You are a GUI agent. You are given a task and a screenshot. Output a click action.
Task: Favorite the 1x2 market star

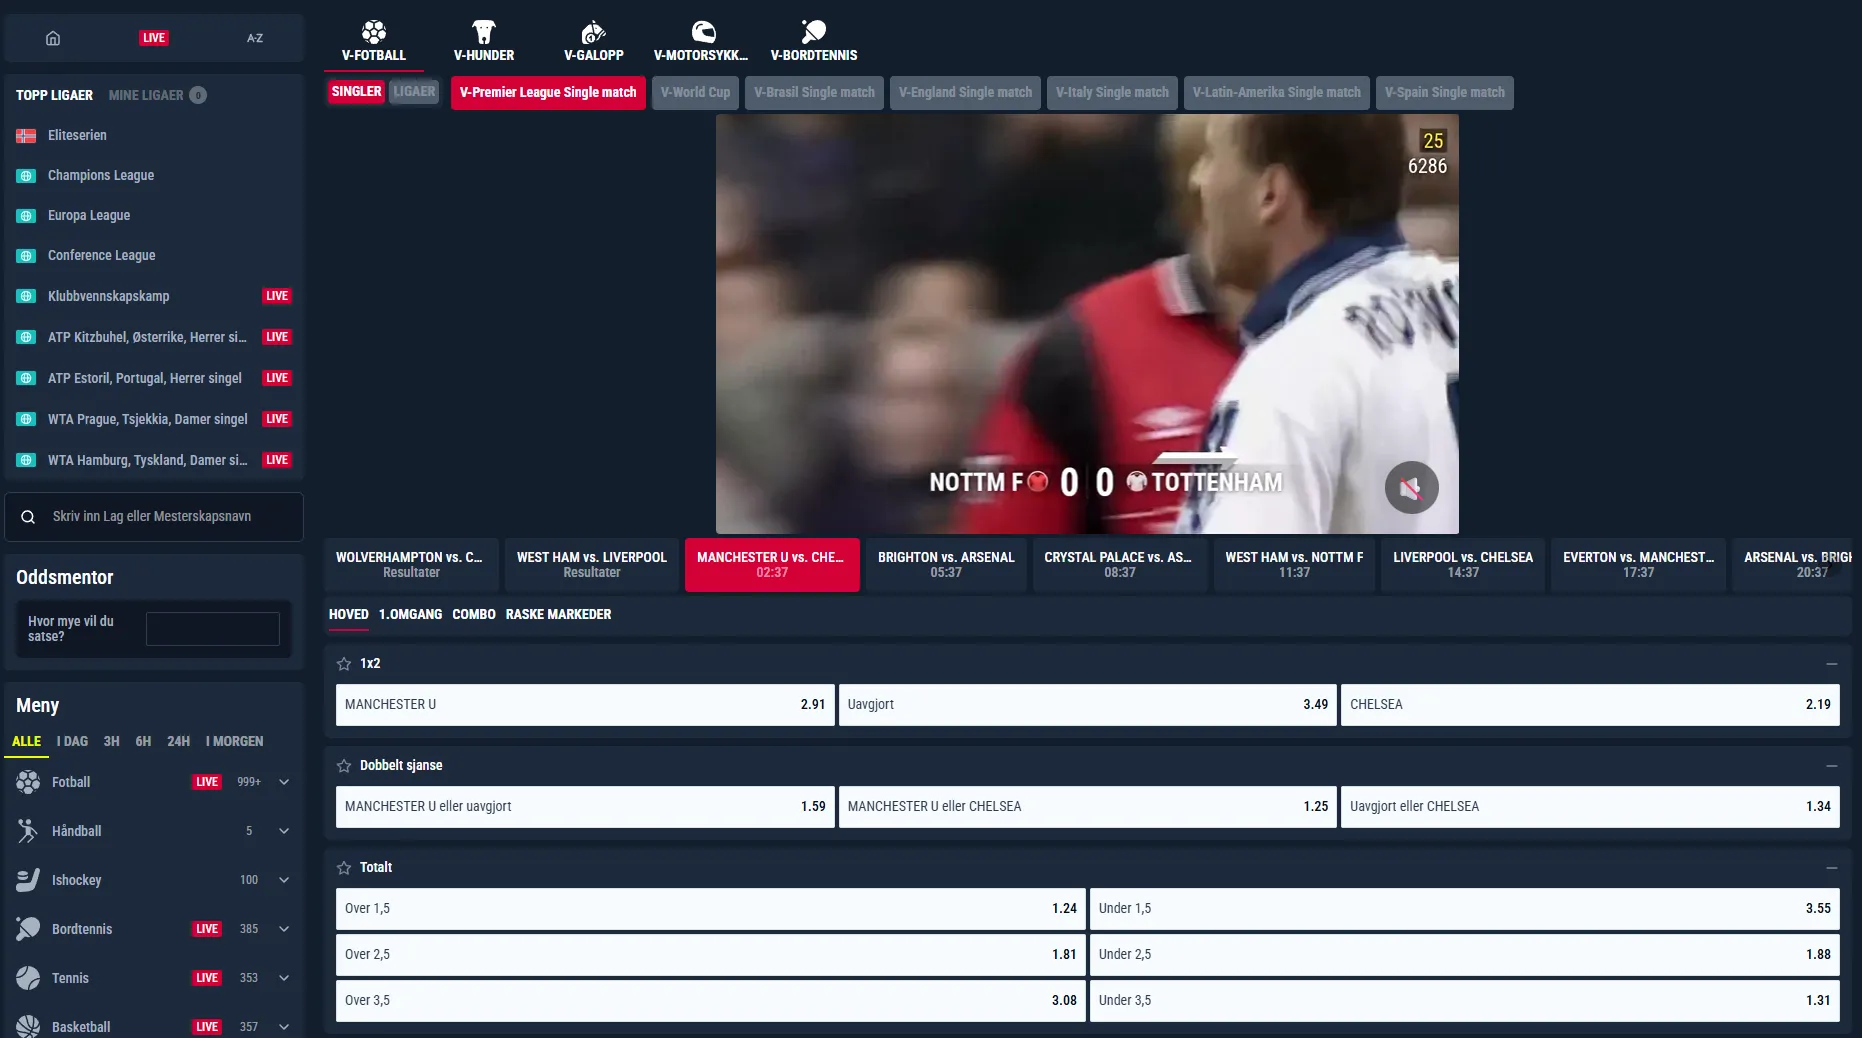(x=344, y=664)
